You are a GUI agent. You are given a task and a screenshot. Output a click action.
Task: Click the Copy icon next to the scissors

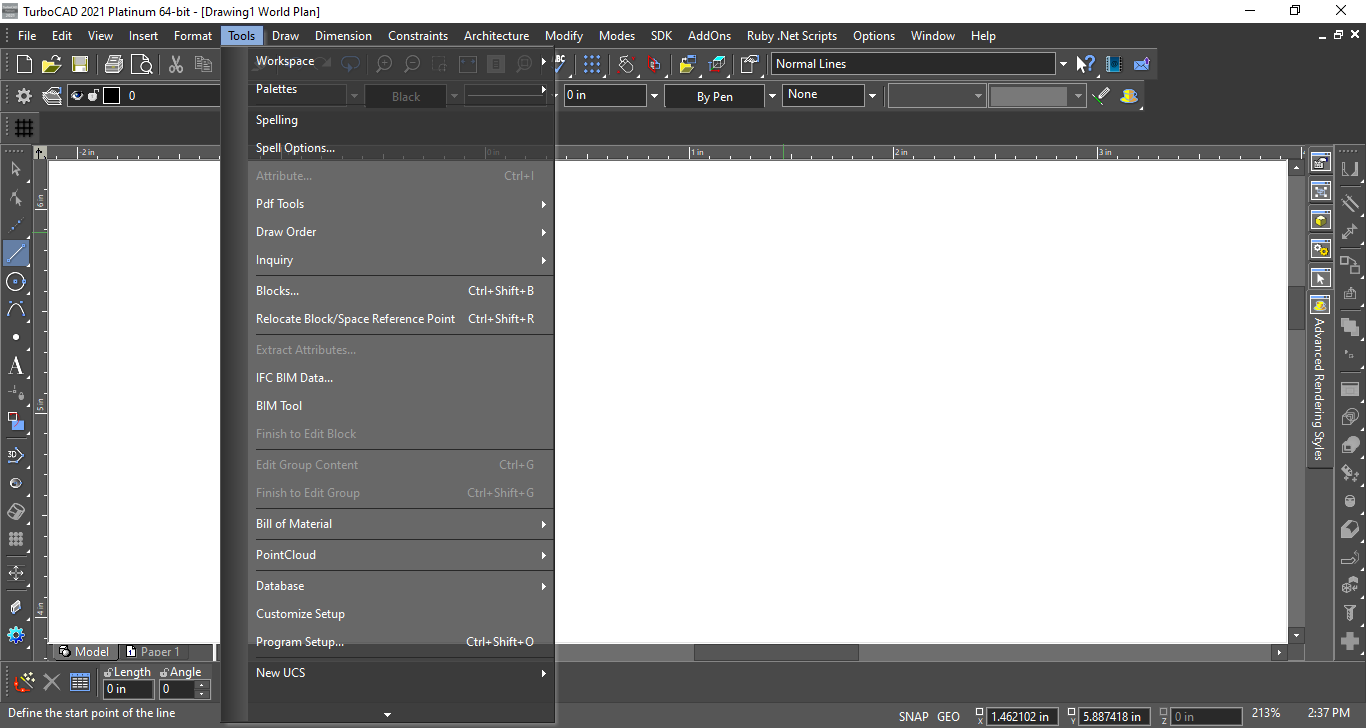[204, 64]
